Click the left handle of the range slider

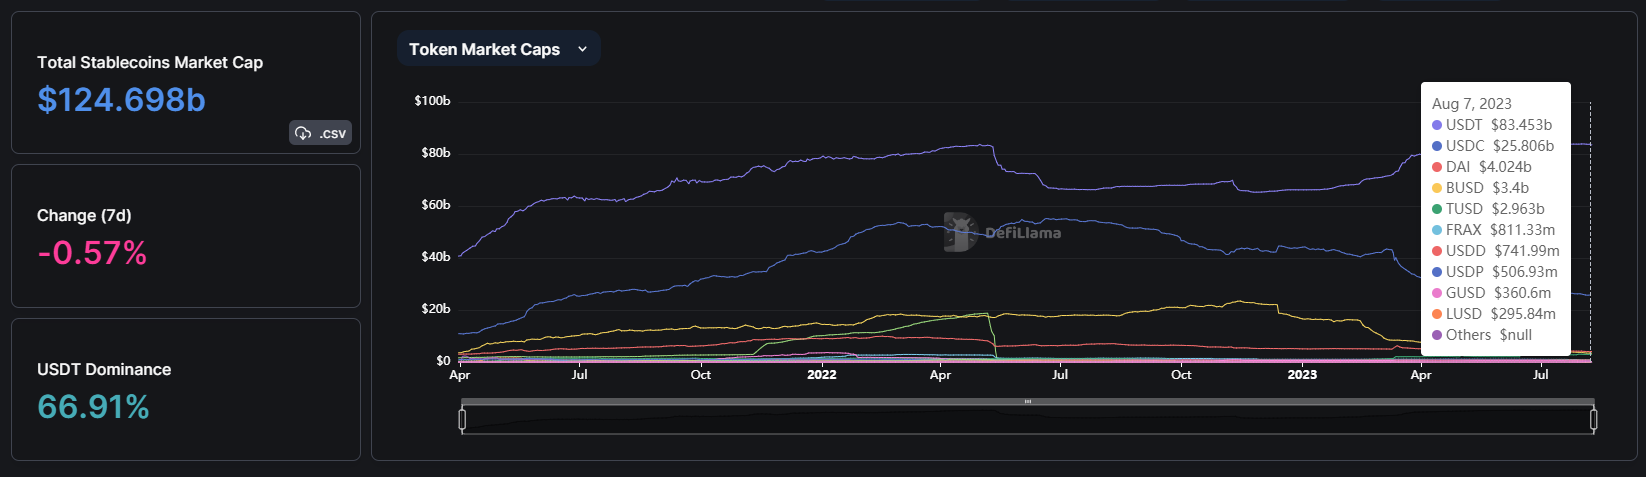[462, 419]
